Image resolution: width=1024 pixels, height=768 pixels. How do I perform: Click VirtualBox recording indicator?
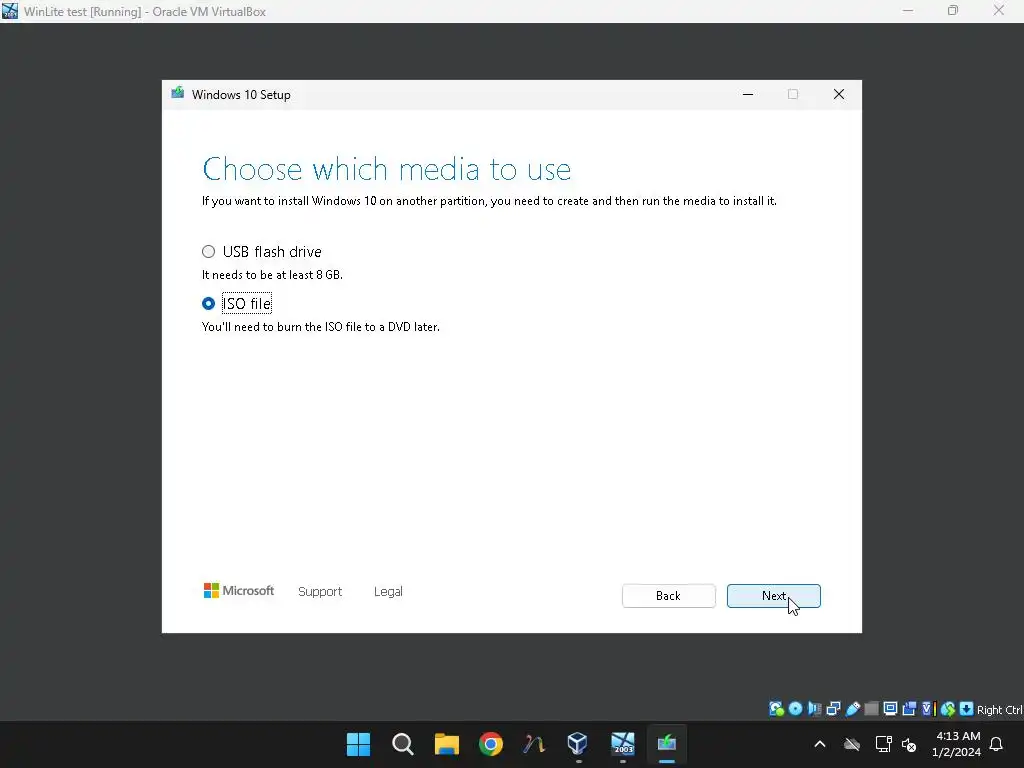pyautogui.click(x=909, y=709)
